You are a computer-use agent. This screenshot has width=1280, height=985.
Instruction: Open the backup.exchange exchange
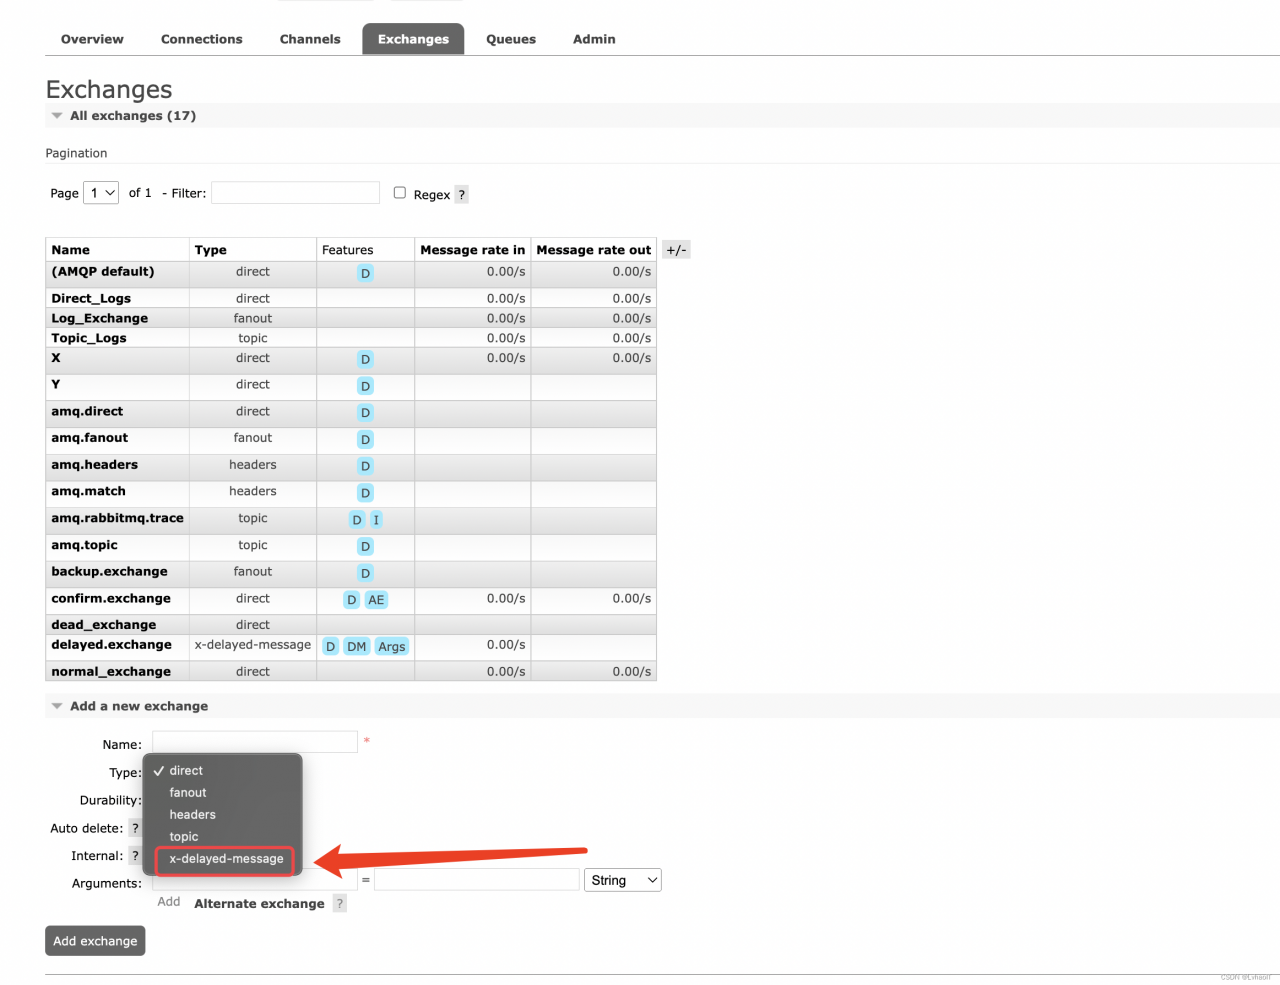(109, 572)
